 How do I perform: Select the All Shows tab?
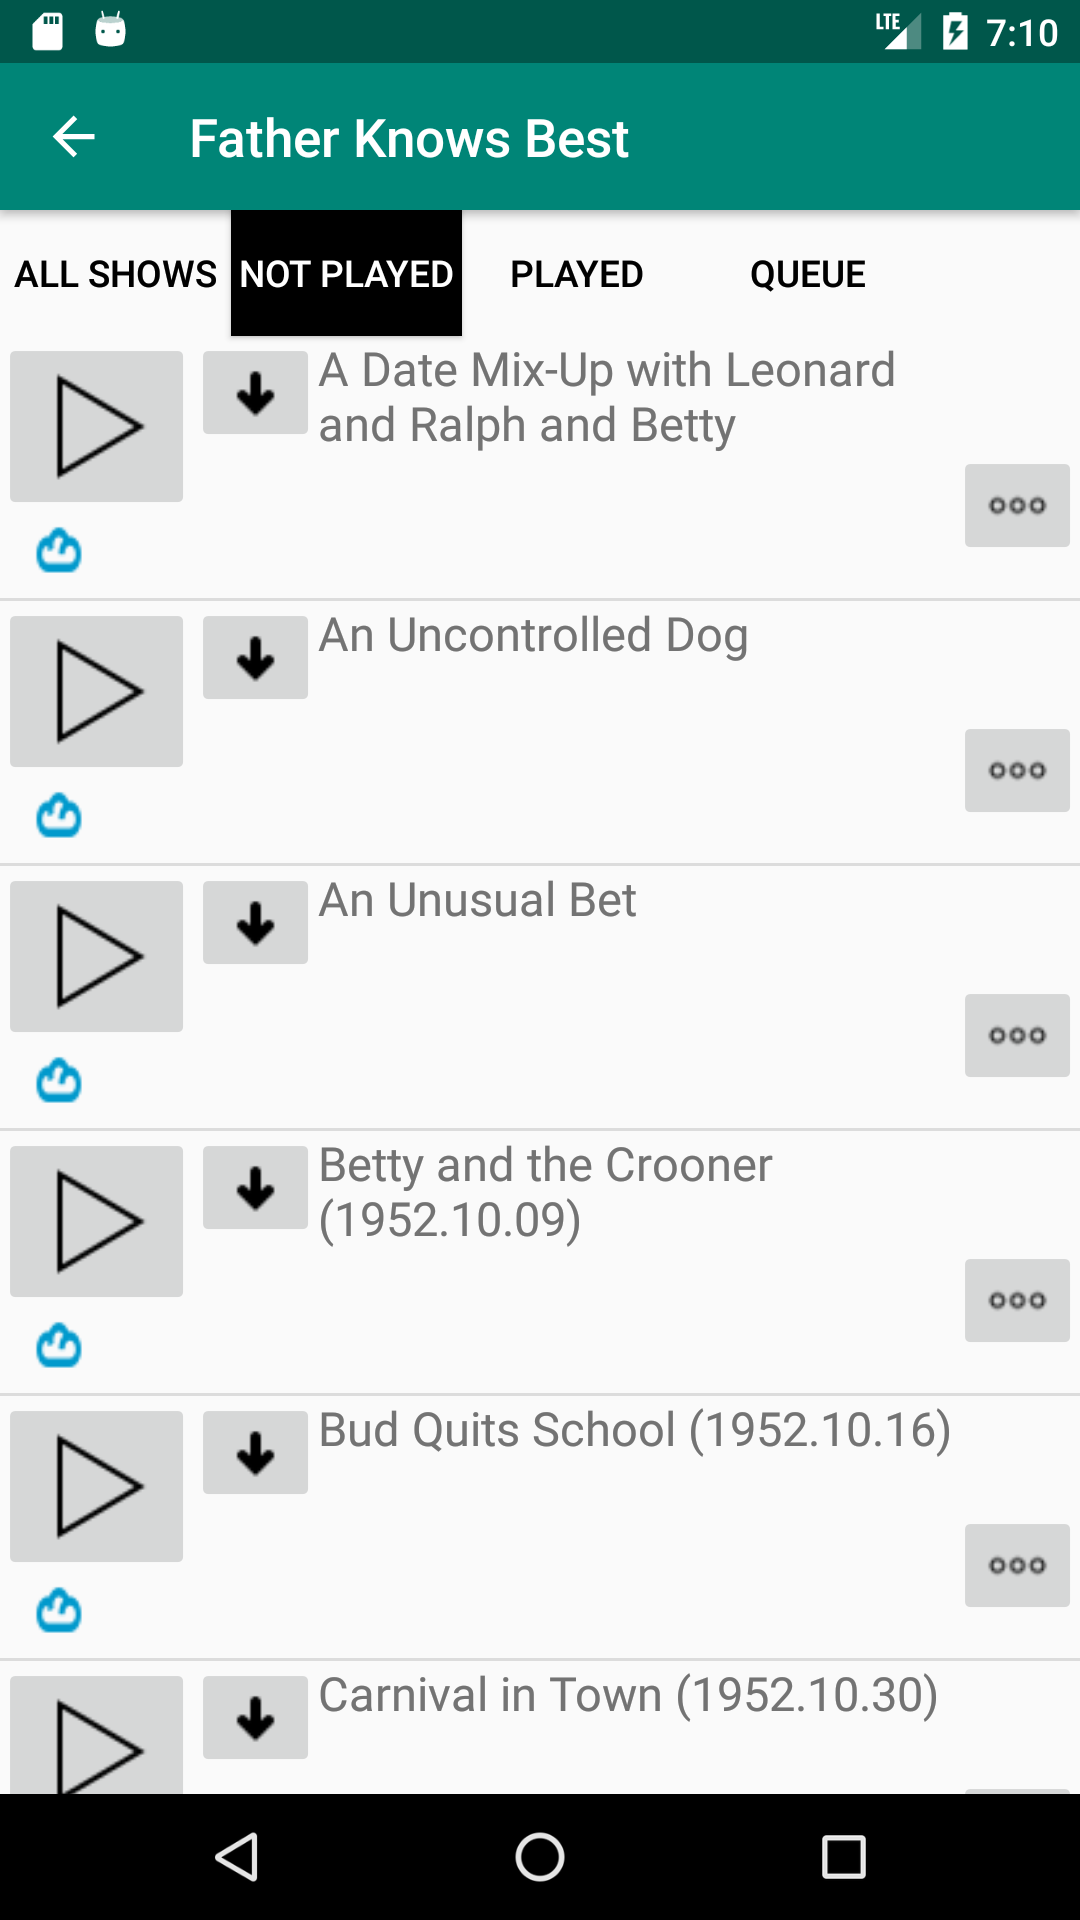116,274
